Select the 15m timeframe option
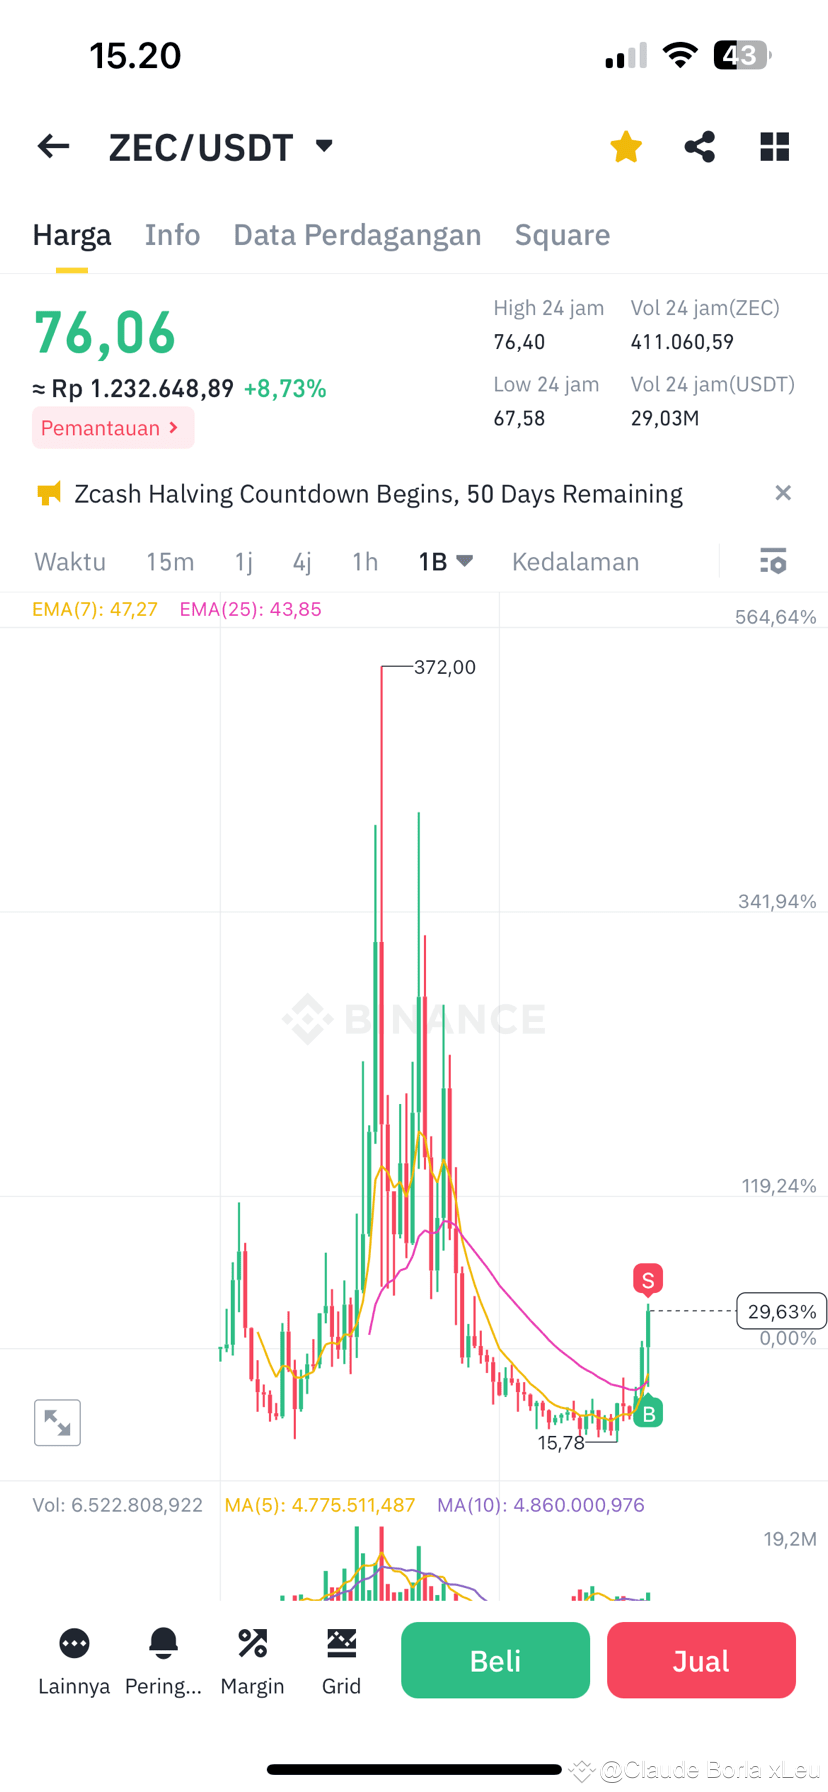The width and height of the screenshot is (828, 1792). [170, 561]
